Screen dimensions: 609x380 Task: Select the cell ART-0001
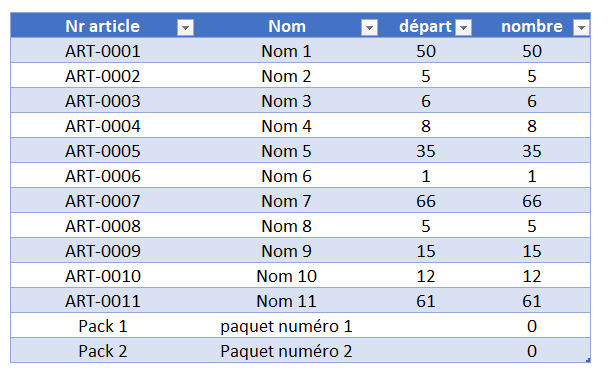103,51
